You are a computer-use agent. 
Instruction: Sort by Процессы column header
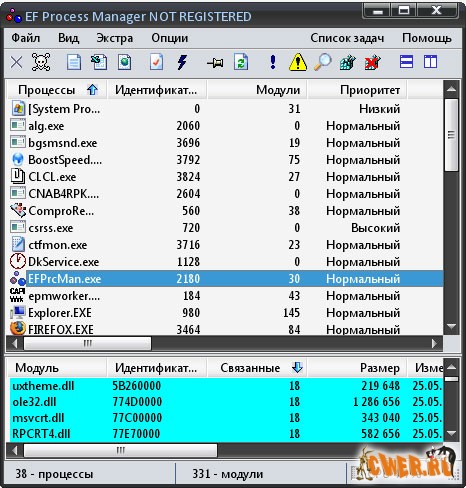57,90
